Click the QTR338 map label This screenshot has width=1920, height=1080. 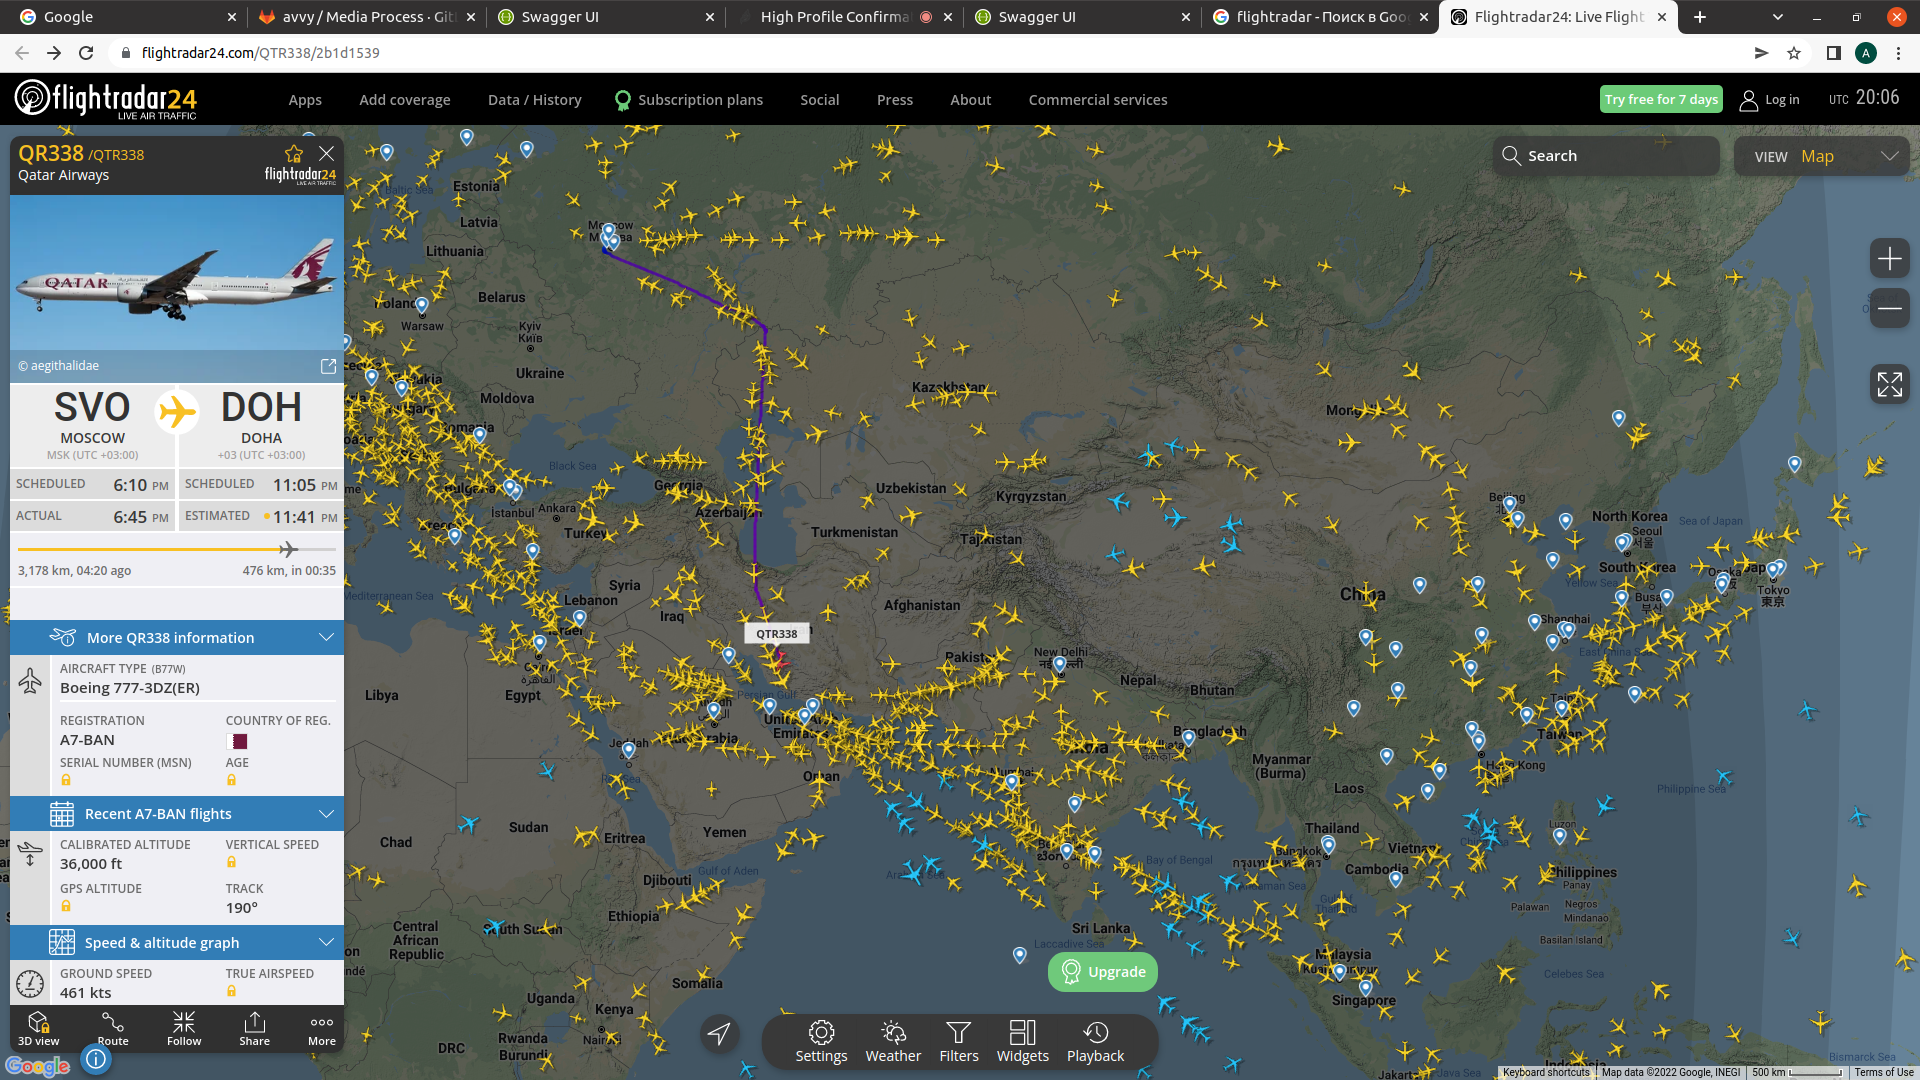pyautogui.click(x=777, y=634)
